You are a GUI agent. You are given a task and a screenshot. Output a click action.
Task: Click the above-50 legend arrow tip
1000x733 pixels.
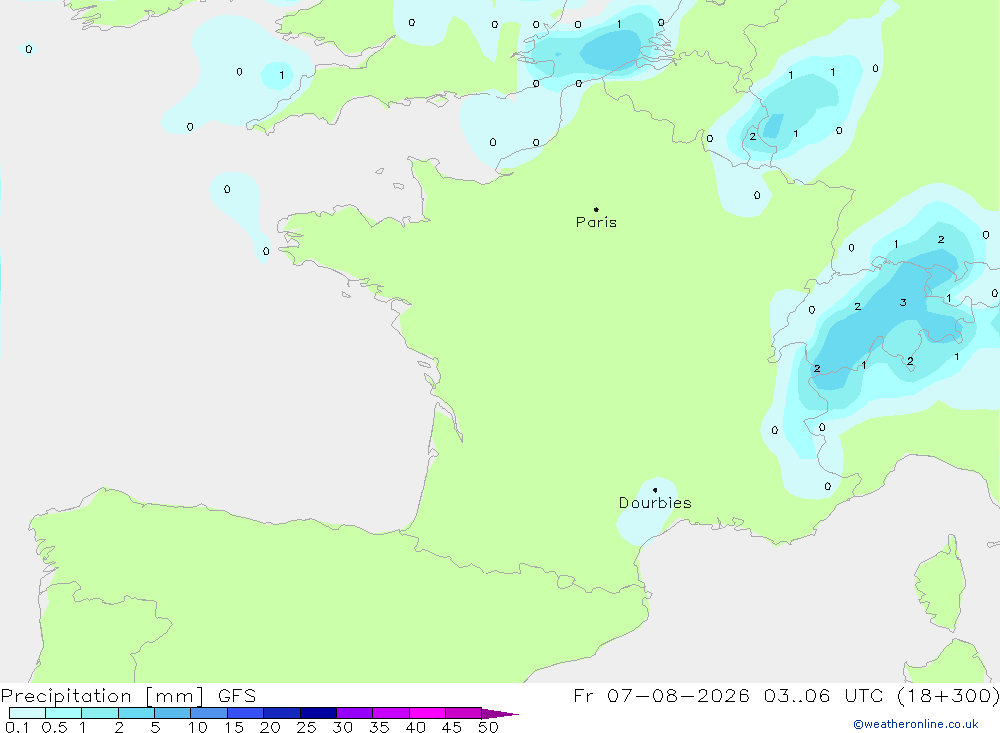(x=501, y=713)
